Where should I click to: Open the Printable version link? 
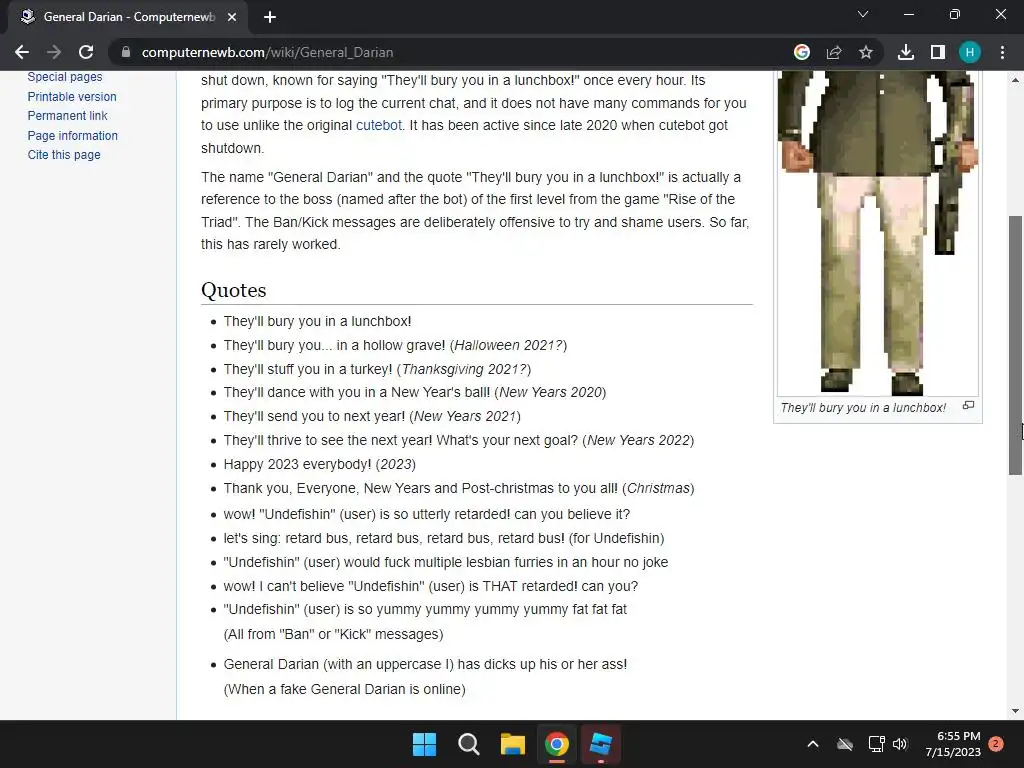point(72,97)
